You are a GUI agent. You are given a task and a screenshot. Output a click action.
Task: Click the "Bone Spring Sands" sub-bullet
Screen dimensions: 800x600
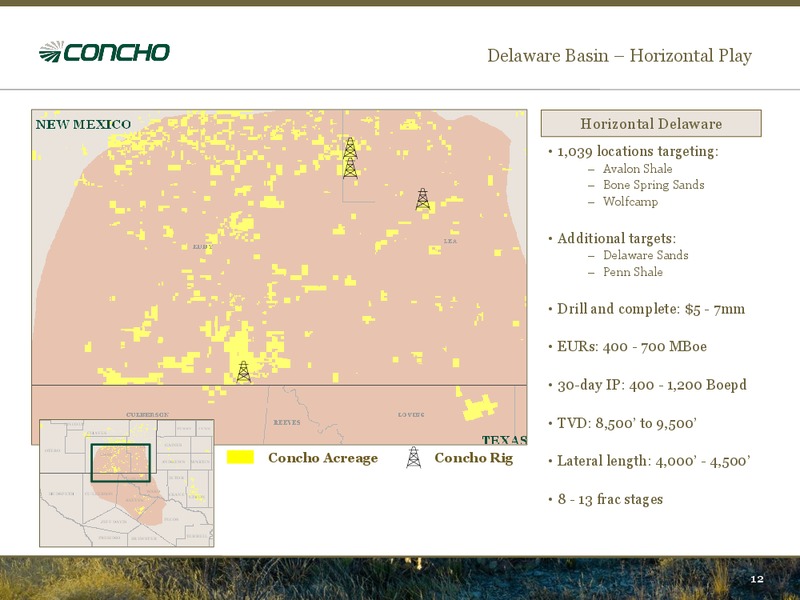pos(654,185)
